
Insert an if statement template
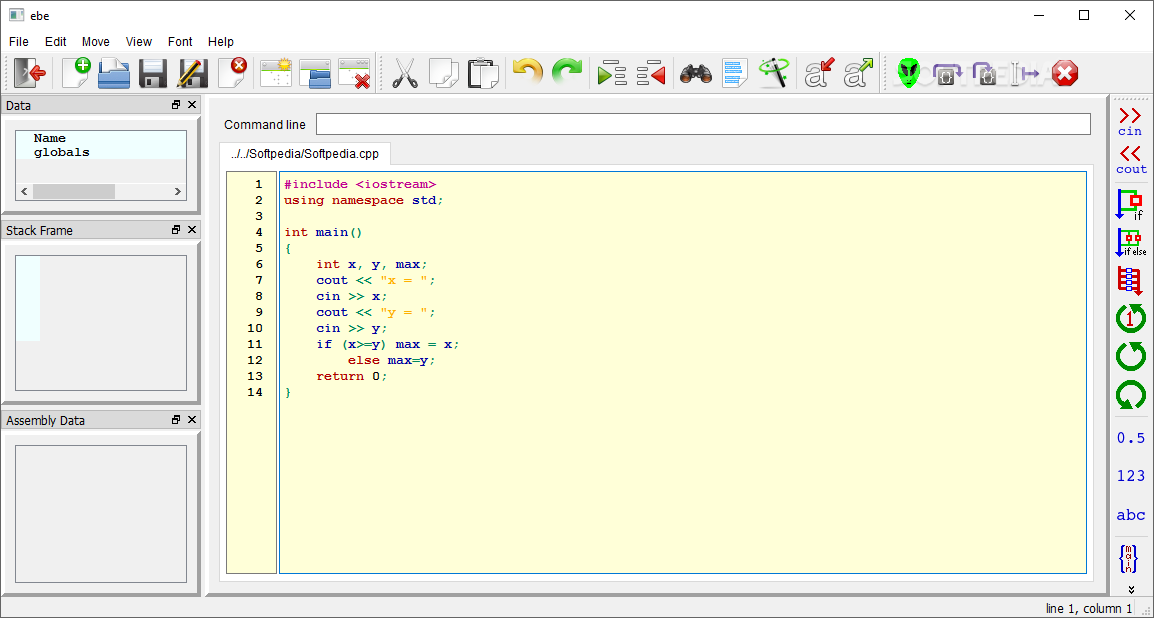(1129, 205)
